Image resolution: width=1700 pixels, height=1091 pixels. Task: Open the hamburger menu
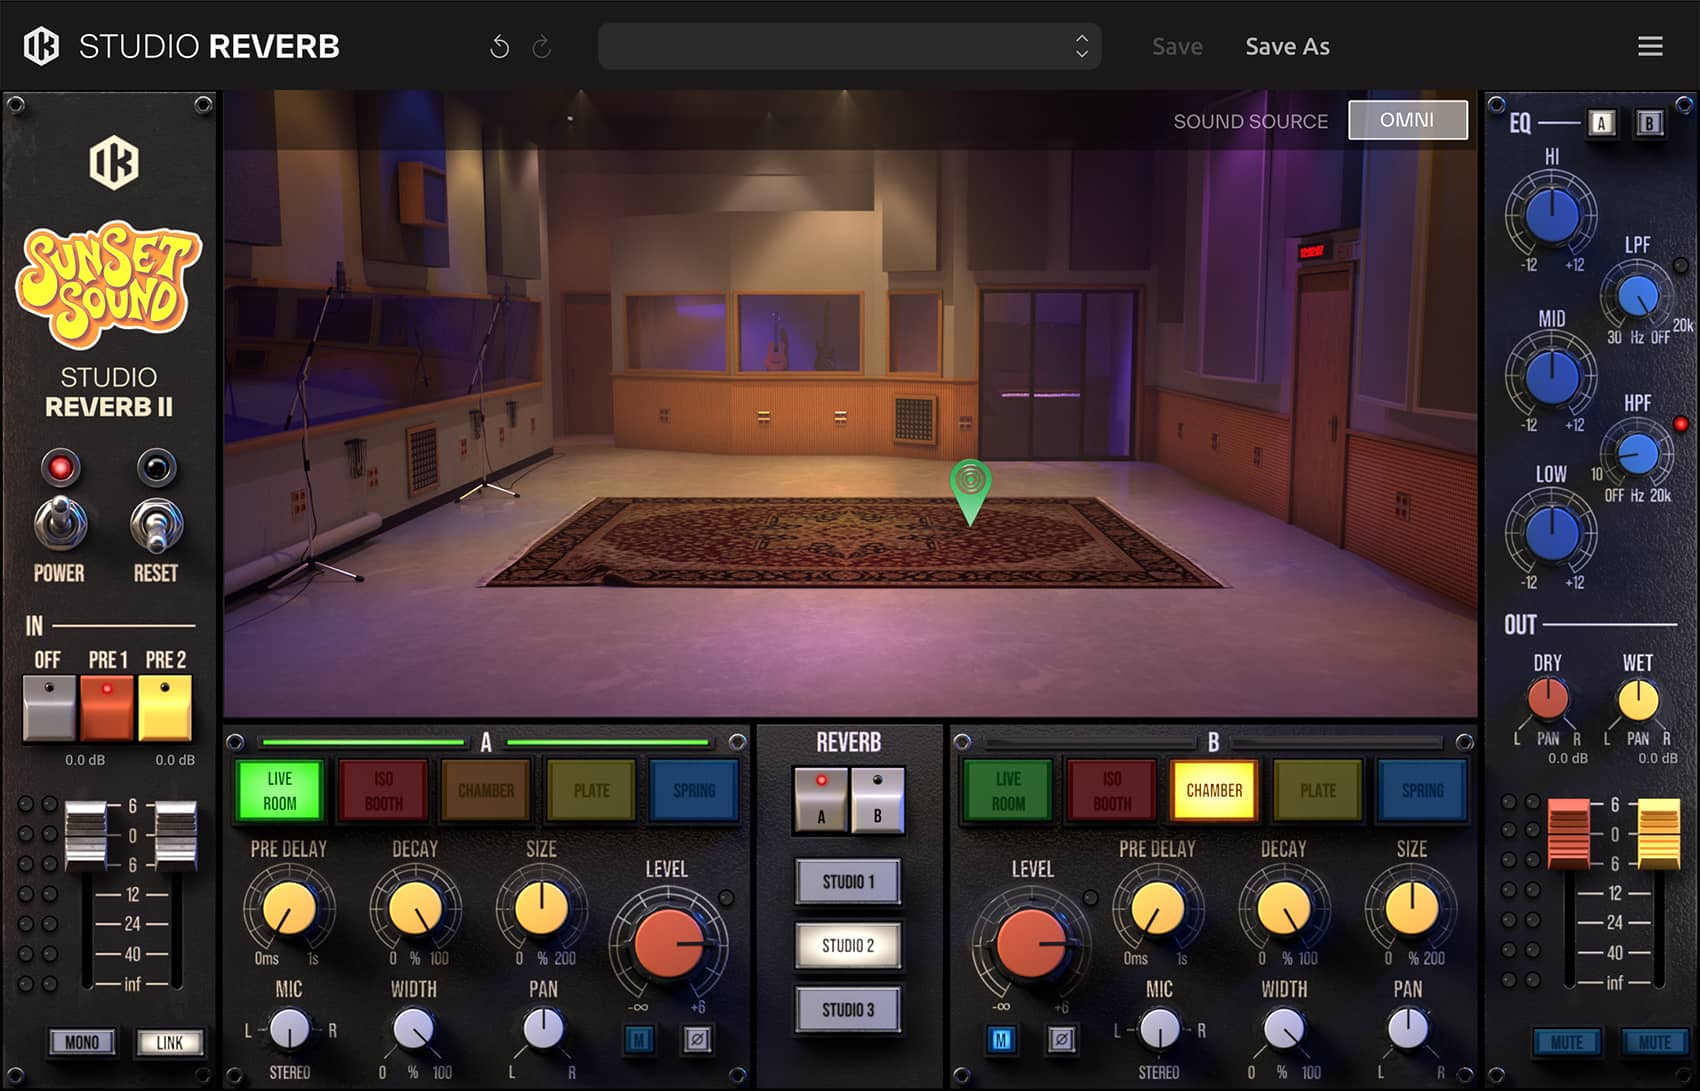click(x=1650, y=47)
